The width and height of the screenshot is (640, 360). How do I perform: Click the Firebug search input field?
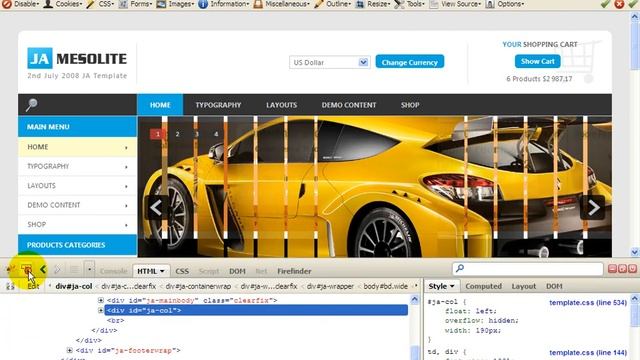pos(528,269)
